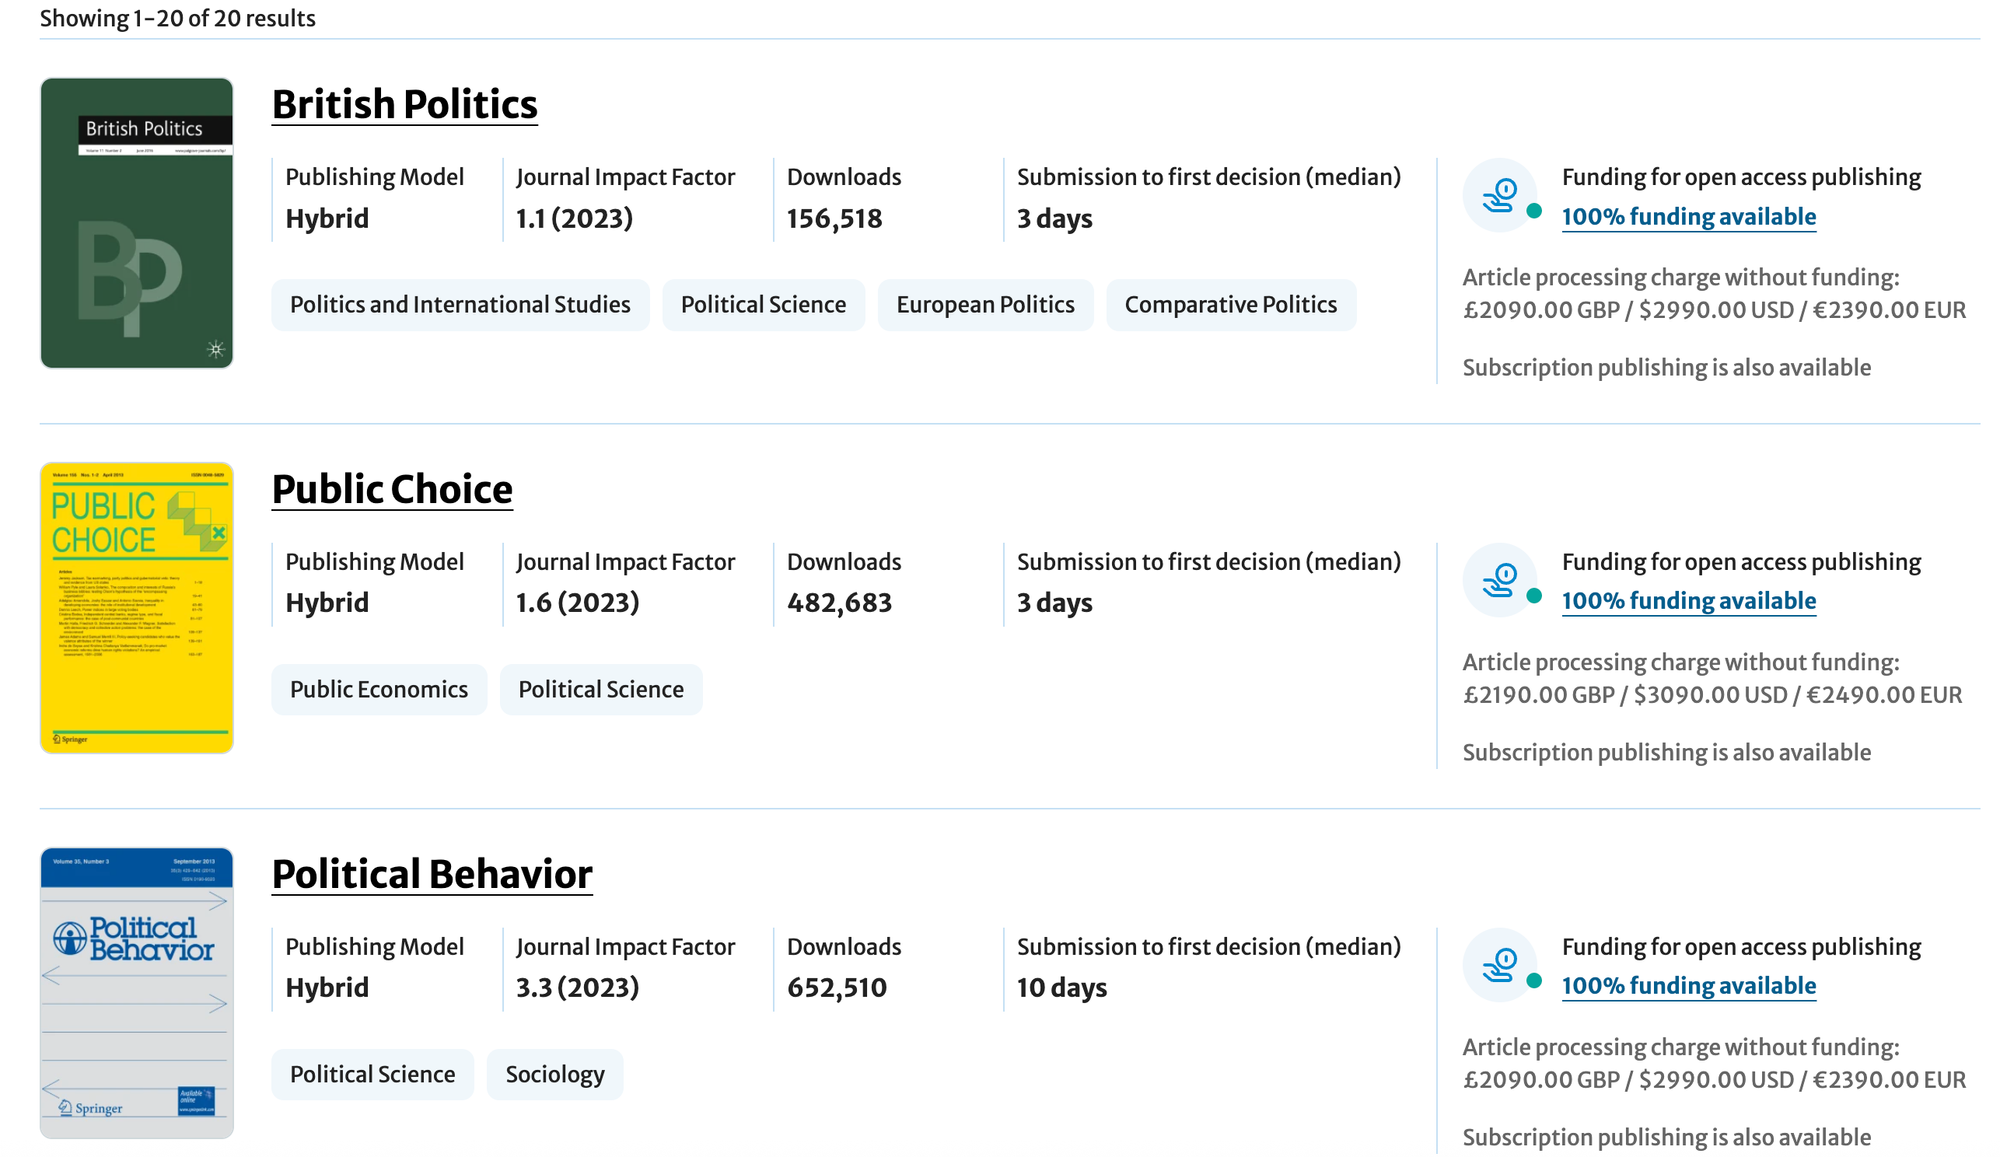2000x1157 pixels.
Task: Select the Sociology tag
Action: click(x=555, y=1075)
